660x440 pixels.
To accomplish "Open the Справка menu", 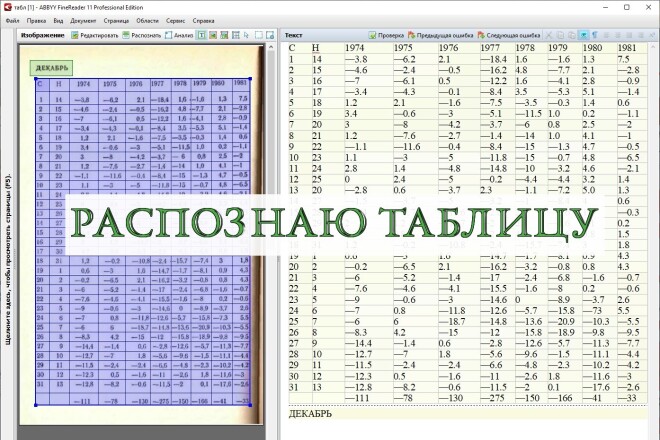I will click(x=203, y=21).
